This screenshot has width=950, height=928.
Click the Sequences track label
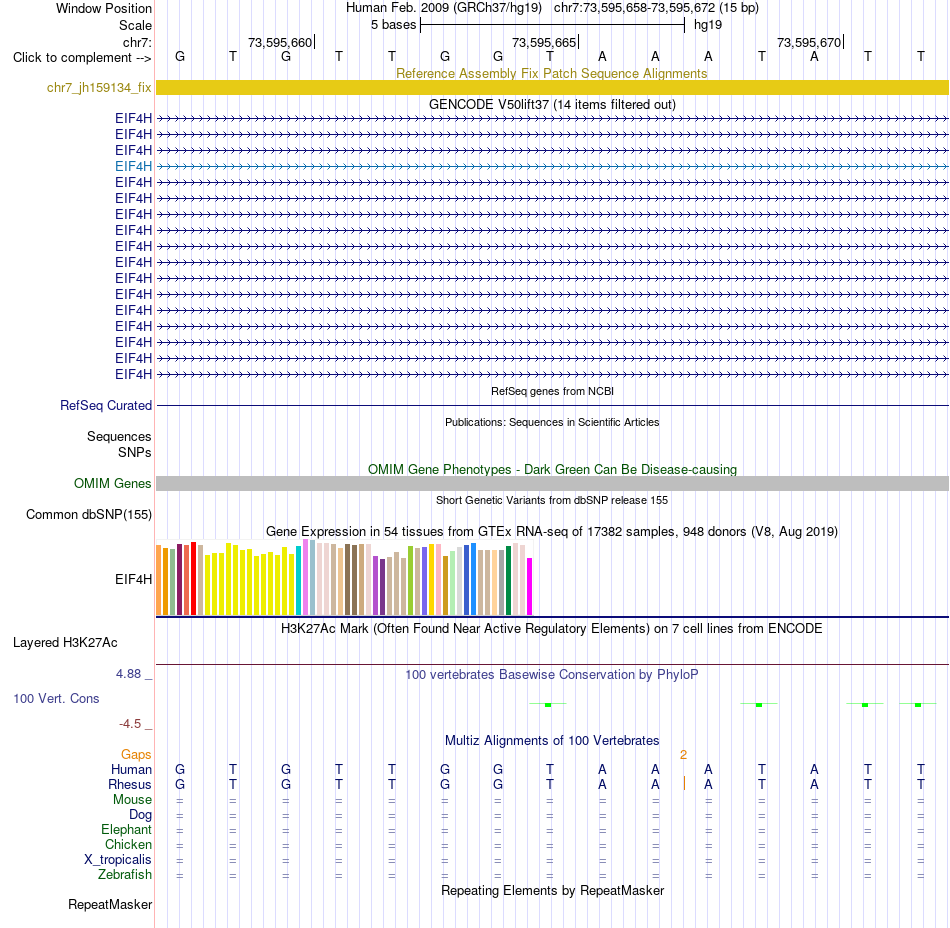point(119,436)
